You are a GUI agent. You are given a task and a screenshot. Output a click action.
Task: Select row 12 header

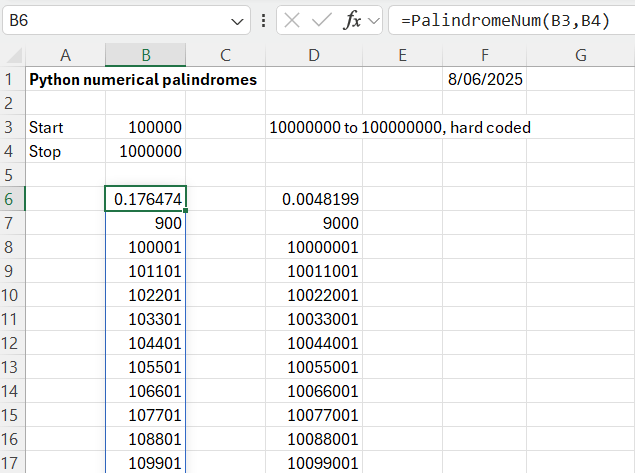click(12, 342)
